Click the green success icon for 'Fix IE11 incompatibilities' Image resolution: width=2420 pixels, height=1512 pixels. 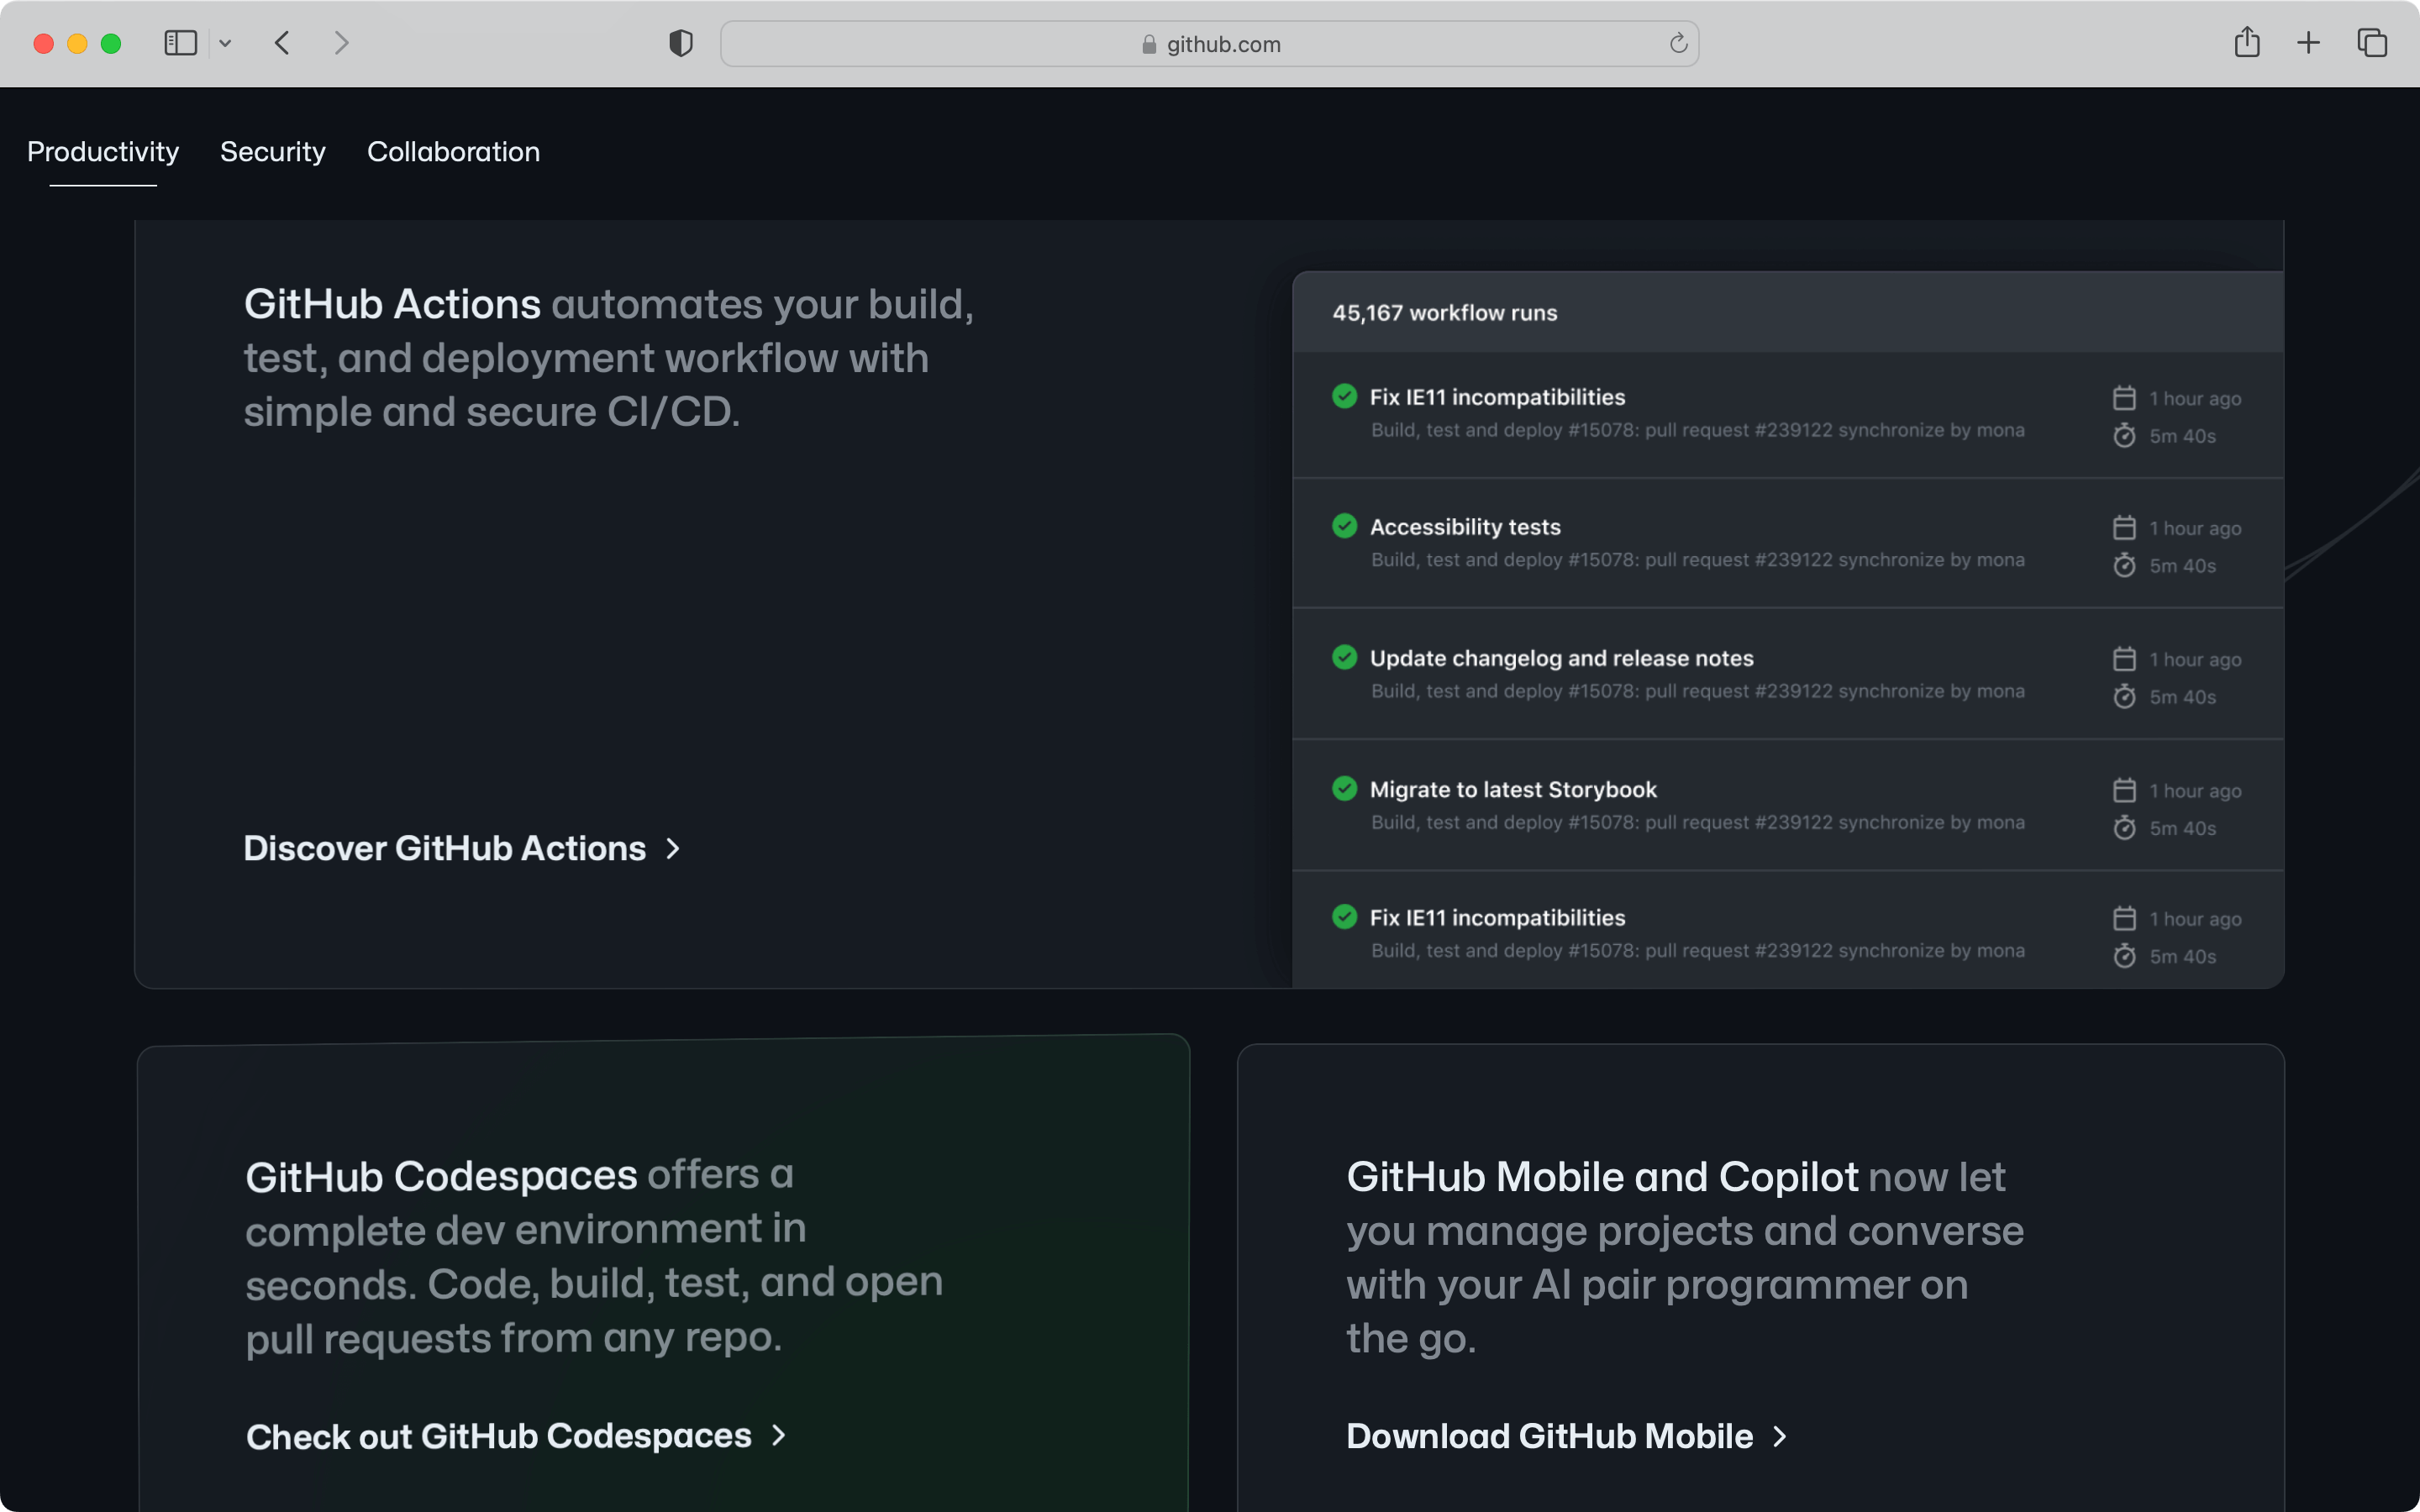[x=1345, y=397]
